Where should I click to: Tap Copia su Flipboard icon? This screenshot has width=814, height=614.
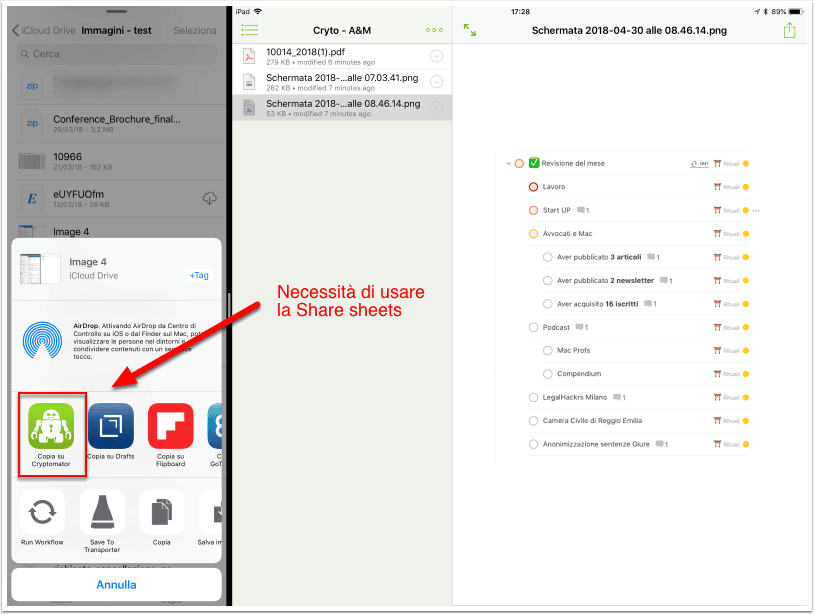pyautogui.click(x=170, y=426)
